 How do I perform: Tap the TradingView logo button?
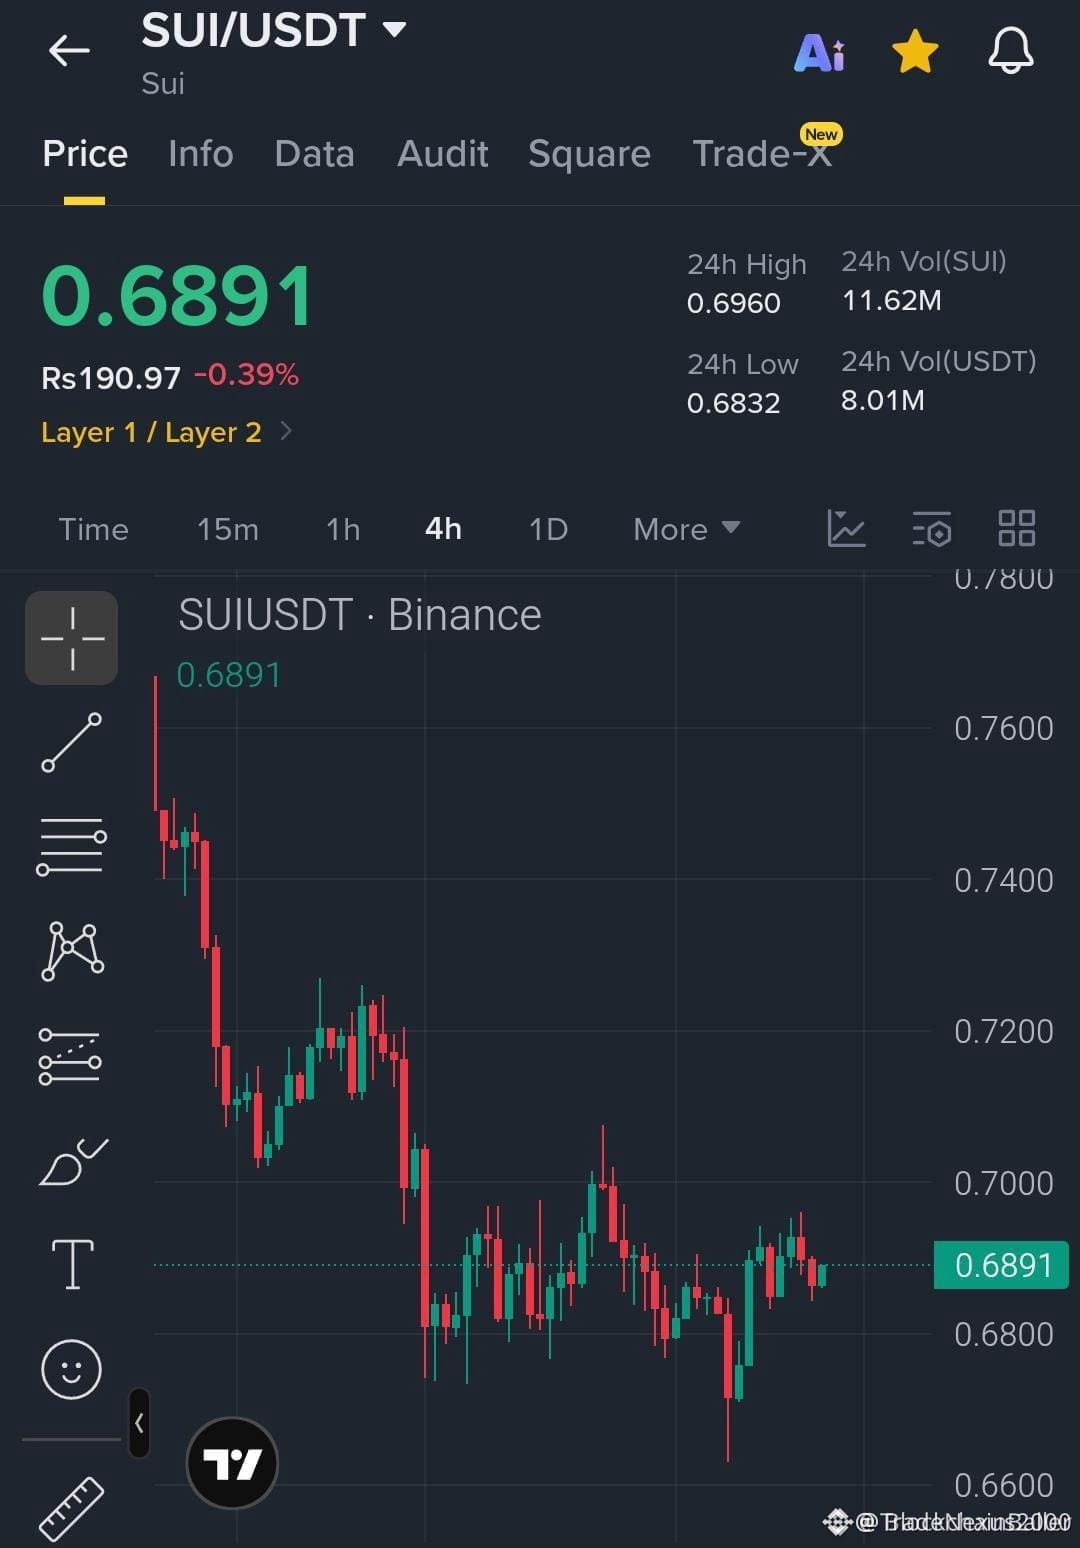(232, 1463)
